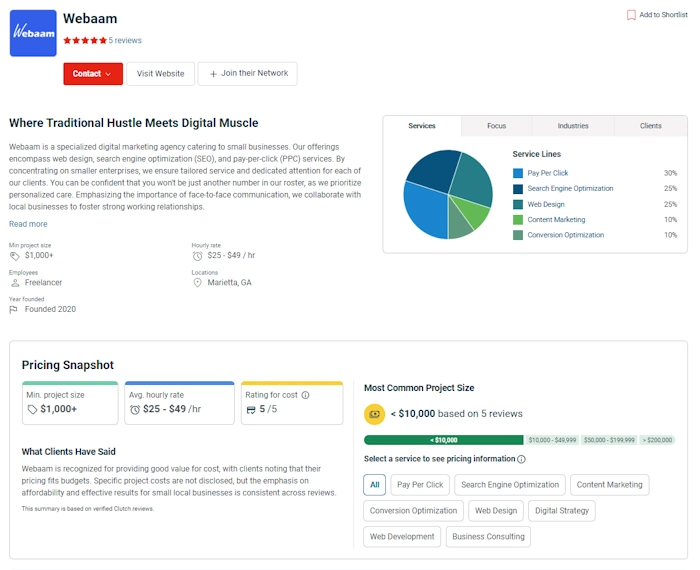Screen dimensions: 700x570
Task: Click the service lines pie chart
Action: click(448, 194)
